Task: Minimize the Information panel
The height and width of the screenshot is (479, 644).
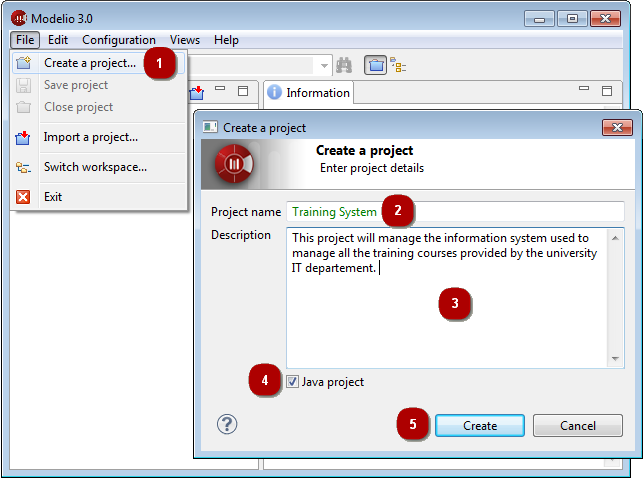Action: (x=585, y=90)
